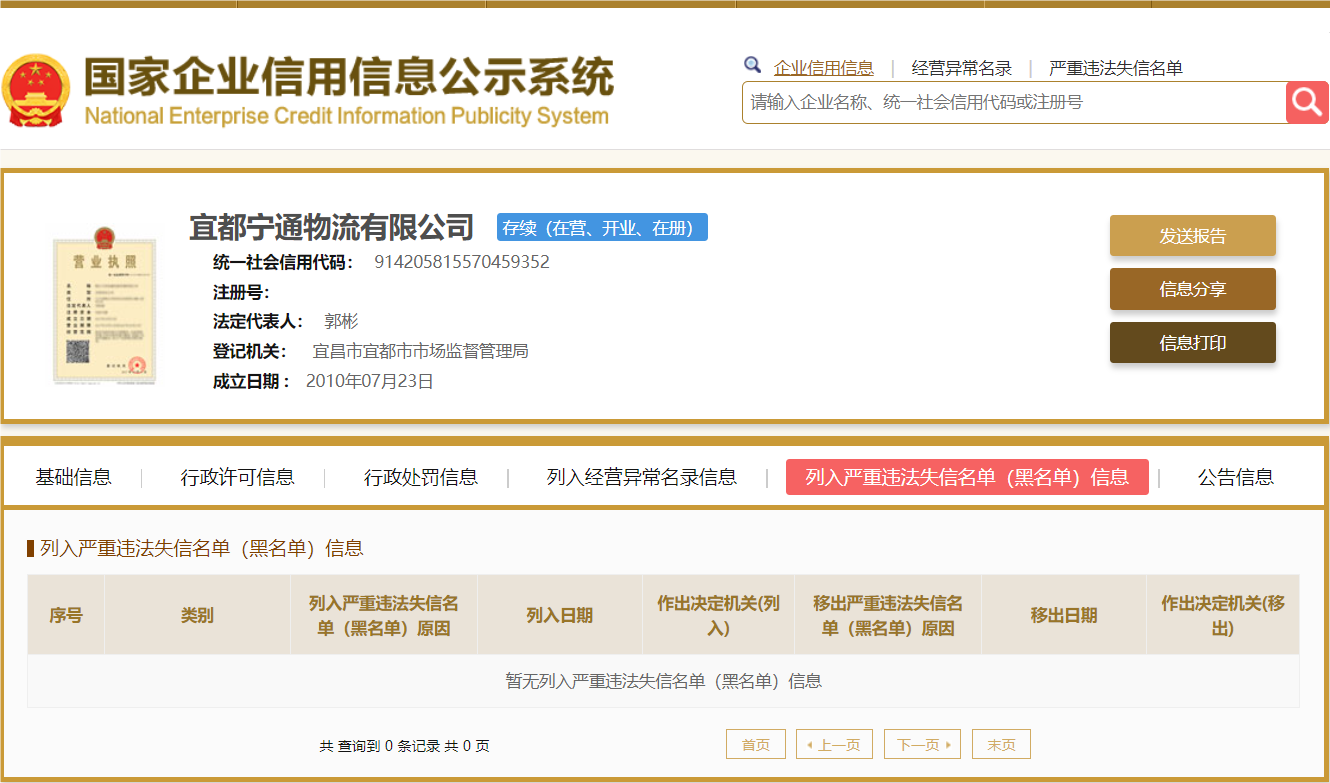
Task: Go to first page with 首页
Action: click(x=756, y=744)
